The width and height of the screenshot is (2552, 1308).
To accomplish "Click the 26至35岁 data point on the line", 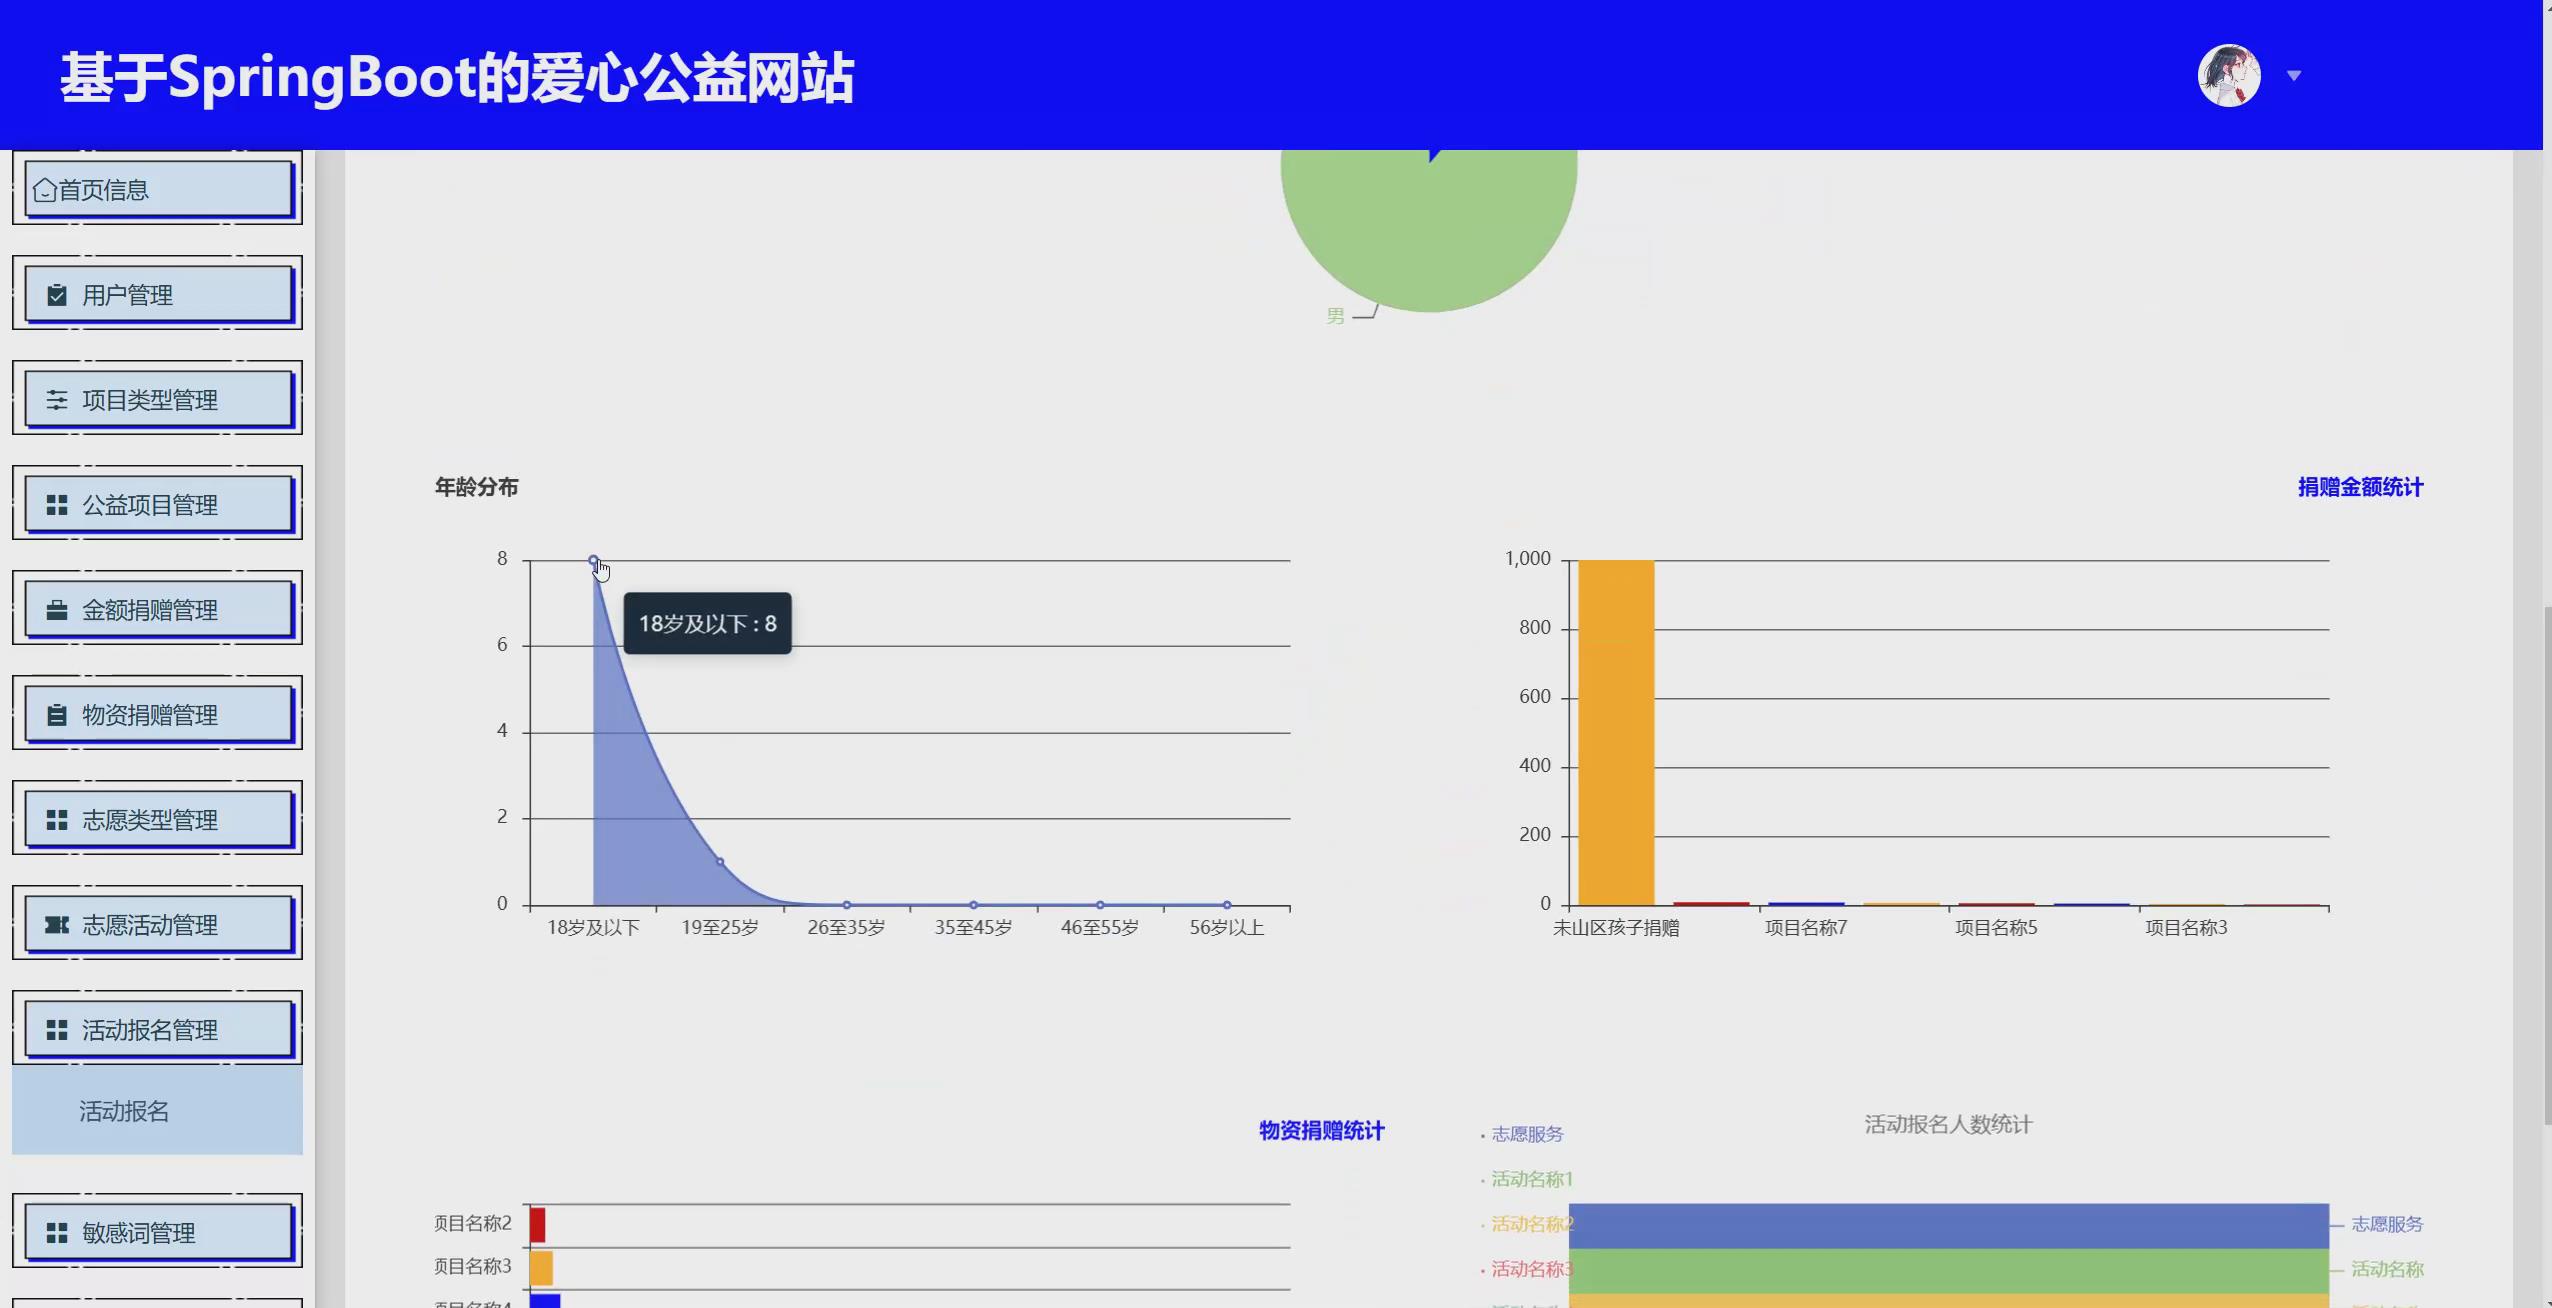I will [x=846, y=904].
